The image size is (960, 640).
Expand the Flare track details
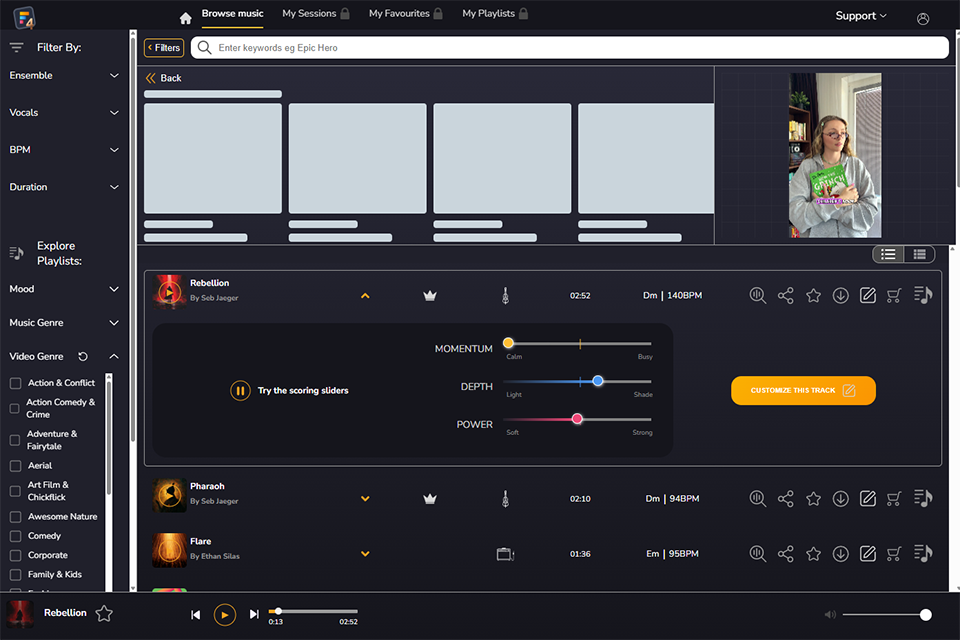365,554
